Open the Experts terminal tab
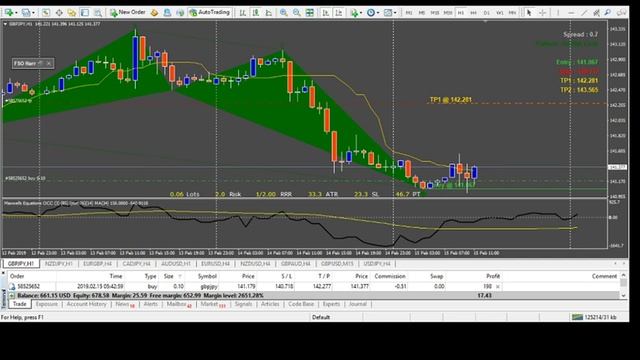The height and width of the screenshot is (360, 640). 331,304
